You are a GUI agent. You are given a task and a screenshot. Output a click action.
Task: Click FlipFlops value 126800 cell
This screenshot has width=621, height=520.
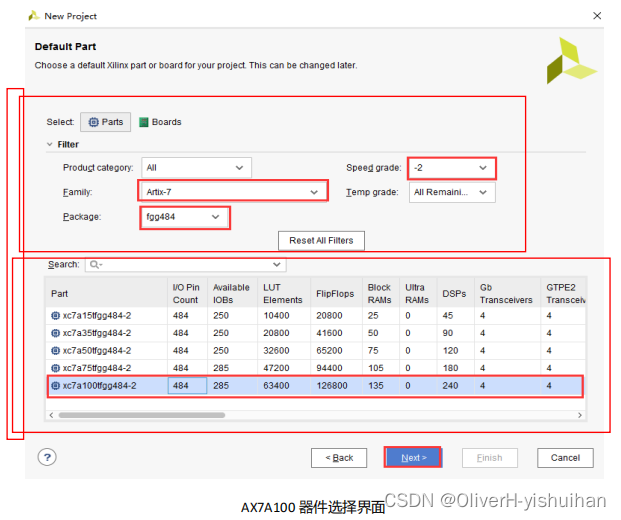click(x=336, y=386)
